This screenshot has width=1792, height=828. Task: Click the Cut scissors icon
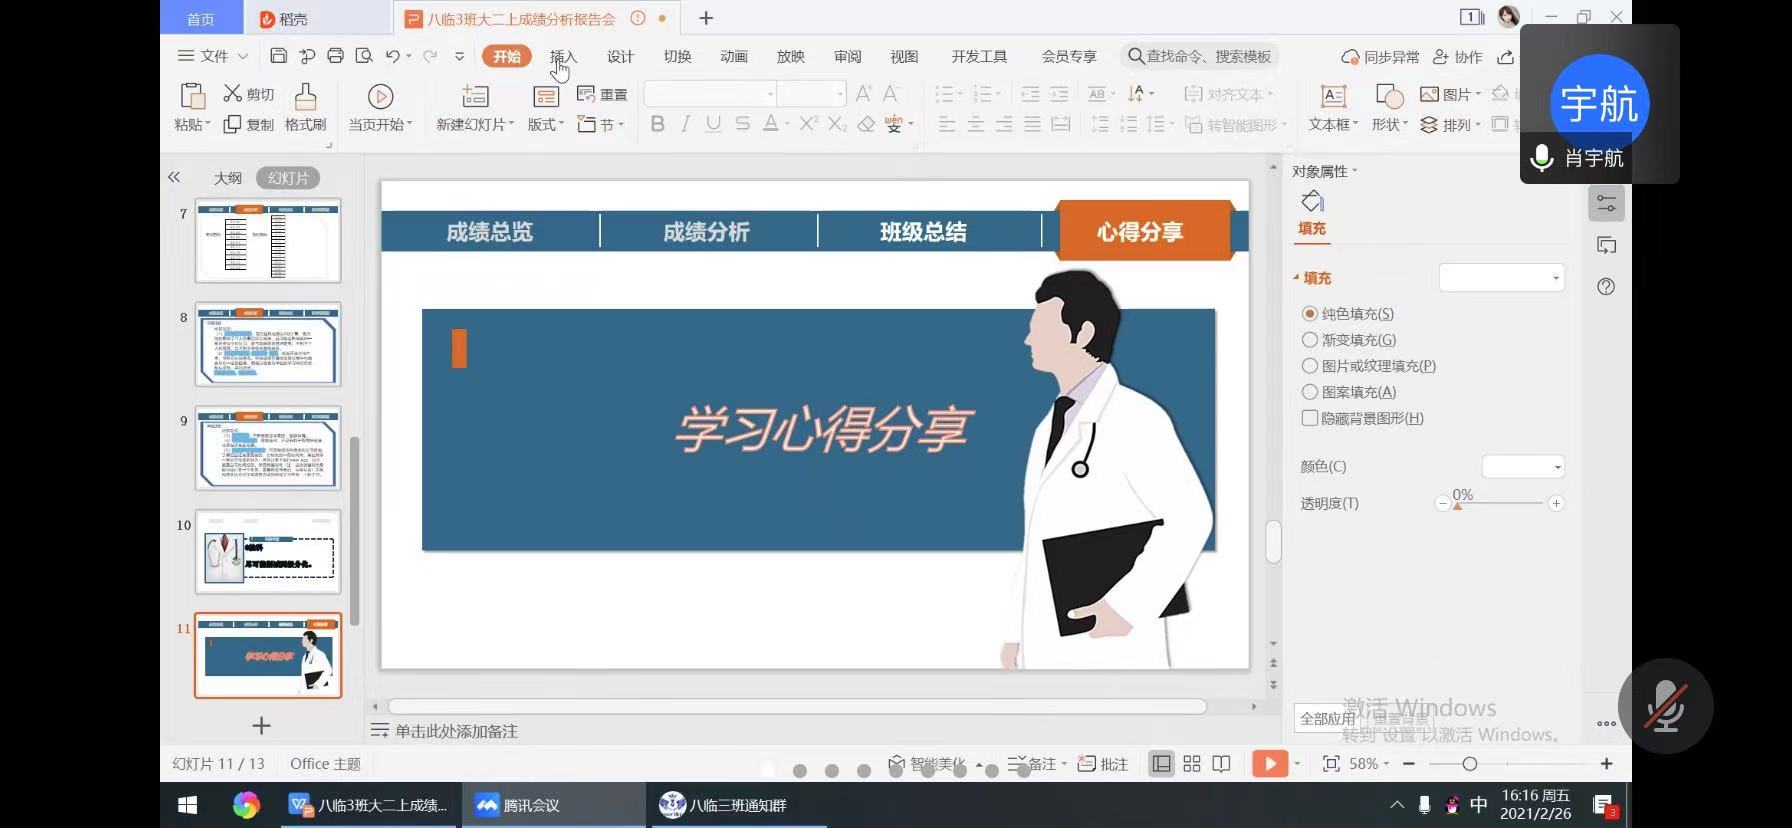(233, 94)
